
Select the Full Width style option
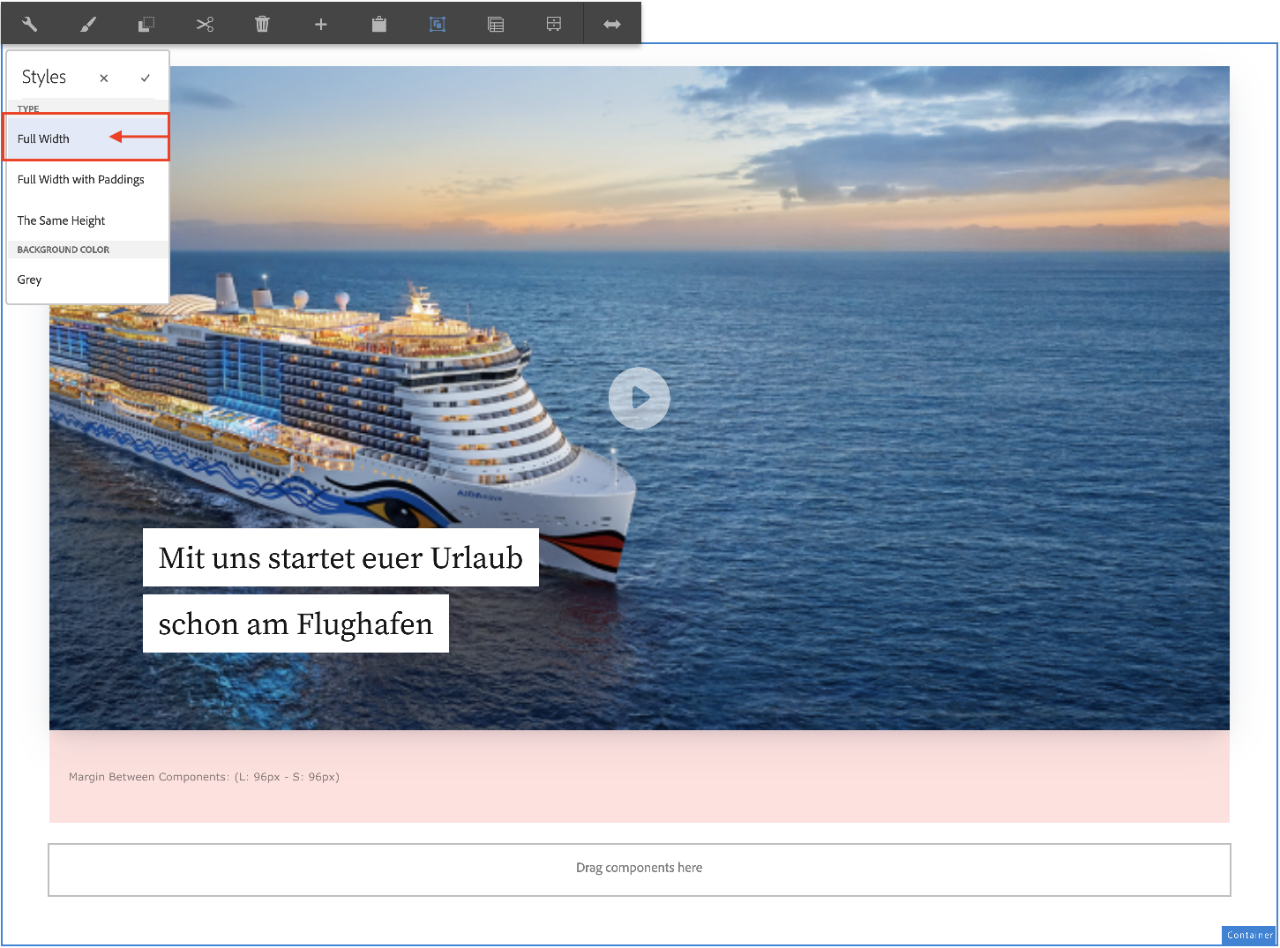(x=43, y=139)
